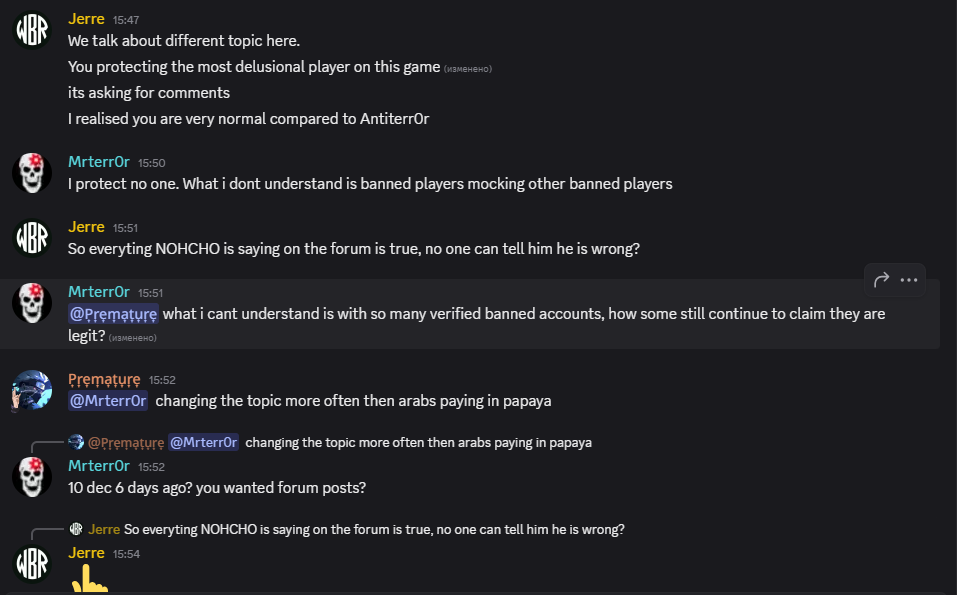Image resolution: width=957 pixels, height=595 pixels.
Task: Click Premature's avatar beside the 15:52 message
Action: [x=32, y=390]
